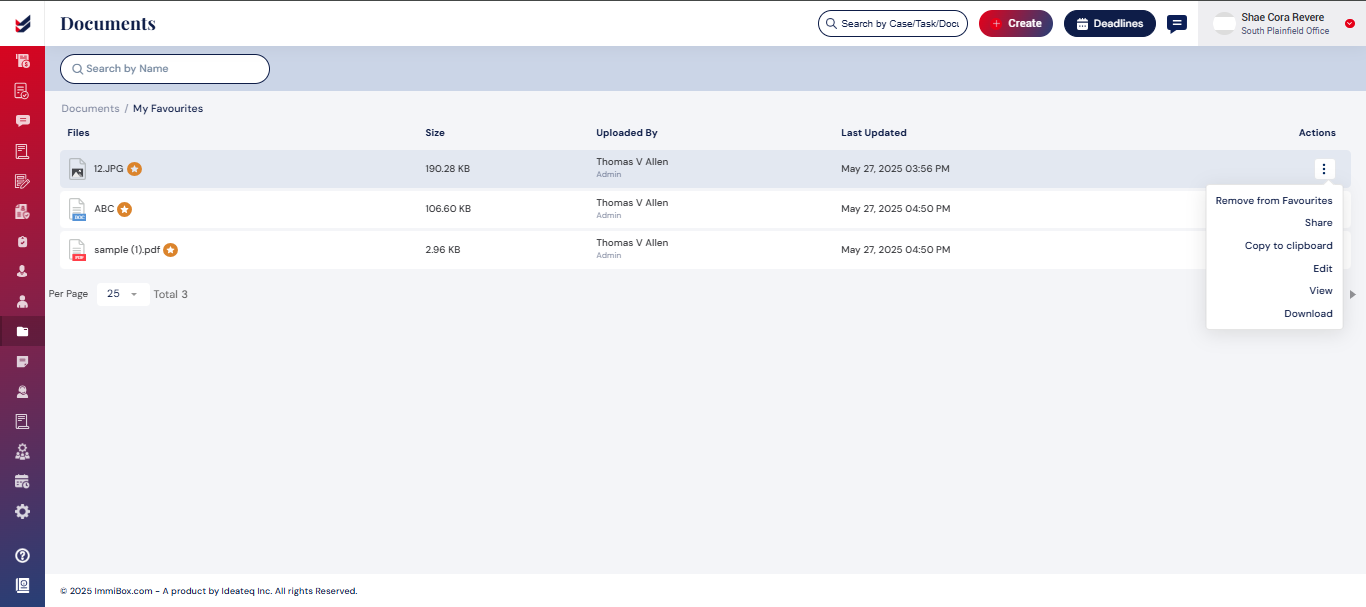Click the ImmiBox logo in the sidebar
This screenshot has width=1366, height=607.
click(x=22, y=23)
